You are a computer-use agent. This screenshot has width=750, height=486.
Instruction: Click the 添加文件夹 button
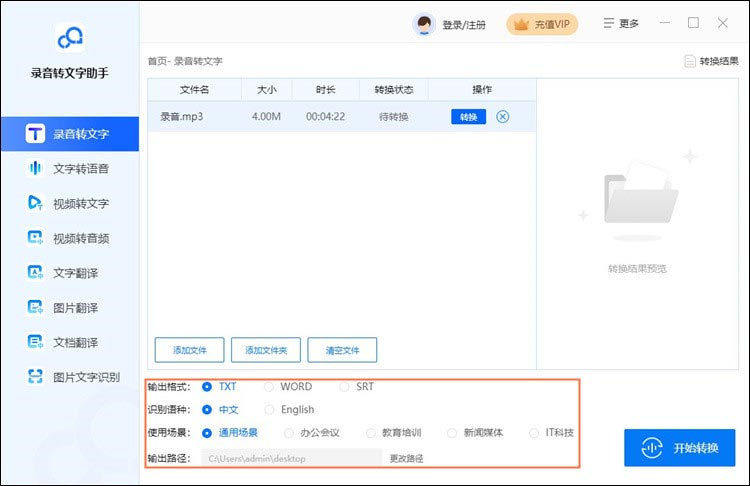click(x=266, y=350)
